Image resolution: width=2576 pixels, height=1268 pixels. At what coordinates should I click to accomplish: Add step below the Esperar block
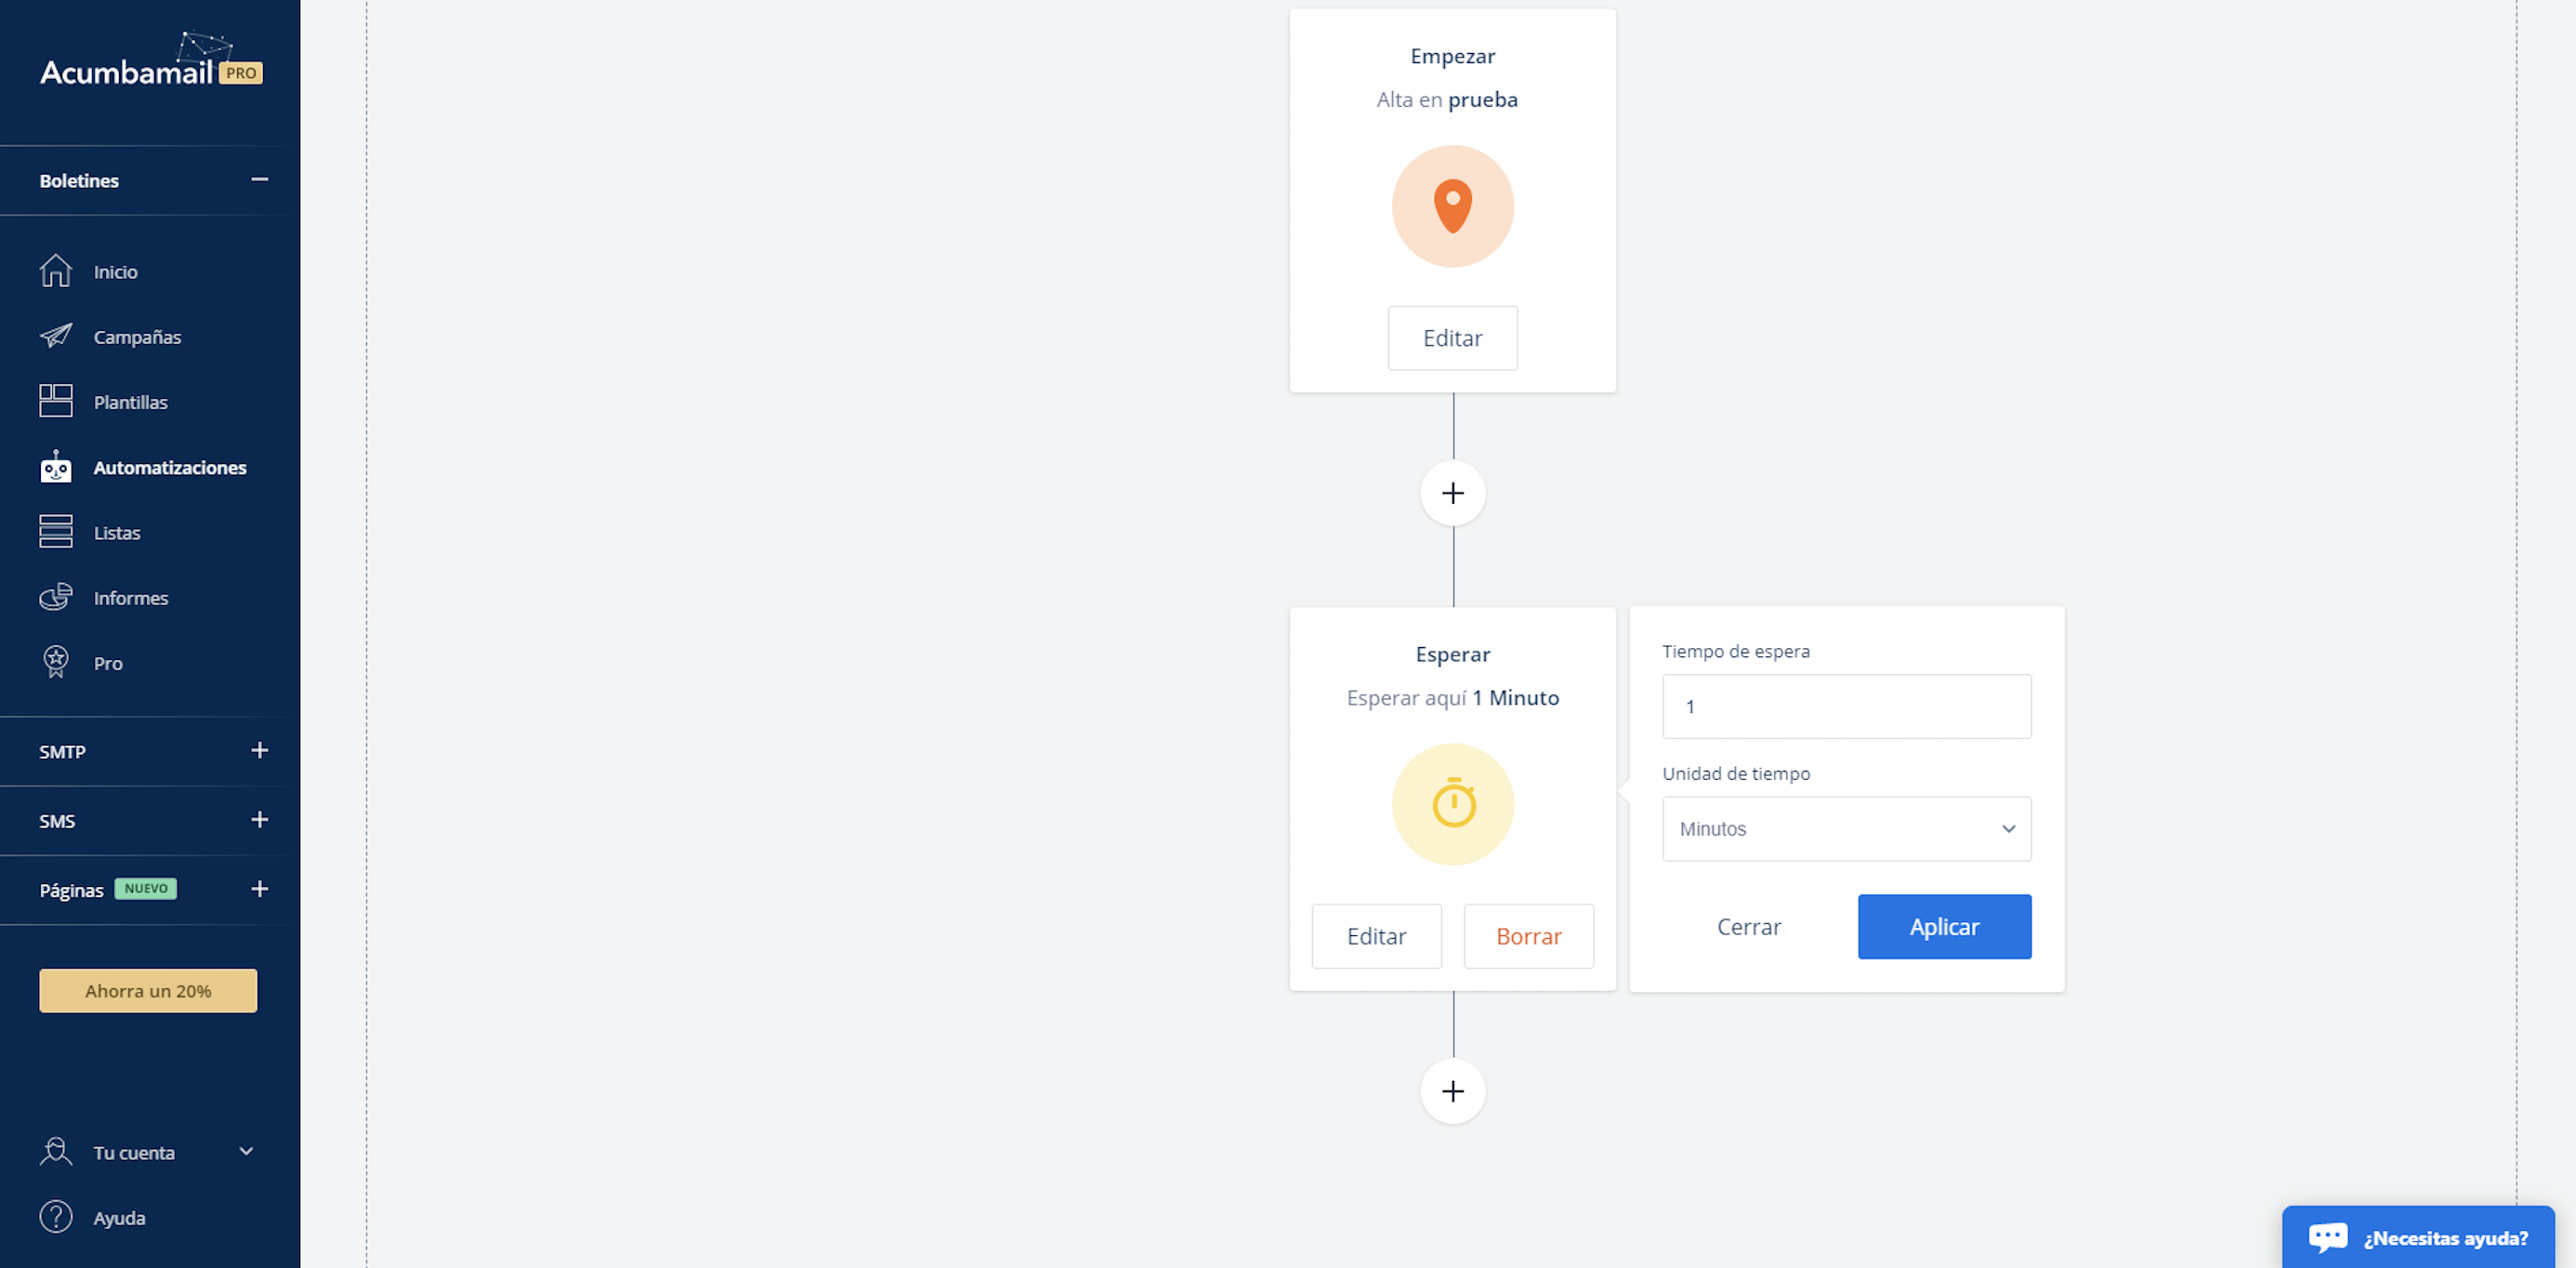tap(1452, 1091)
